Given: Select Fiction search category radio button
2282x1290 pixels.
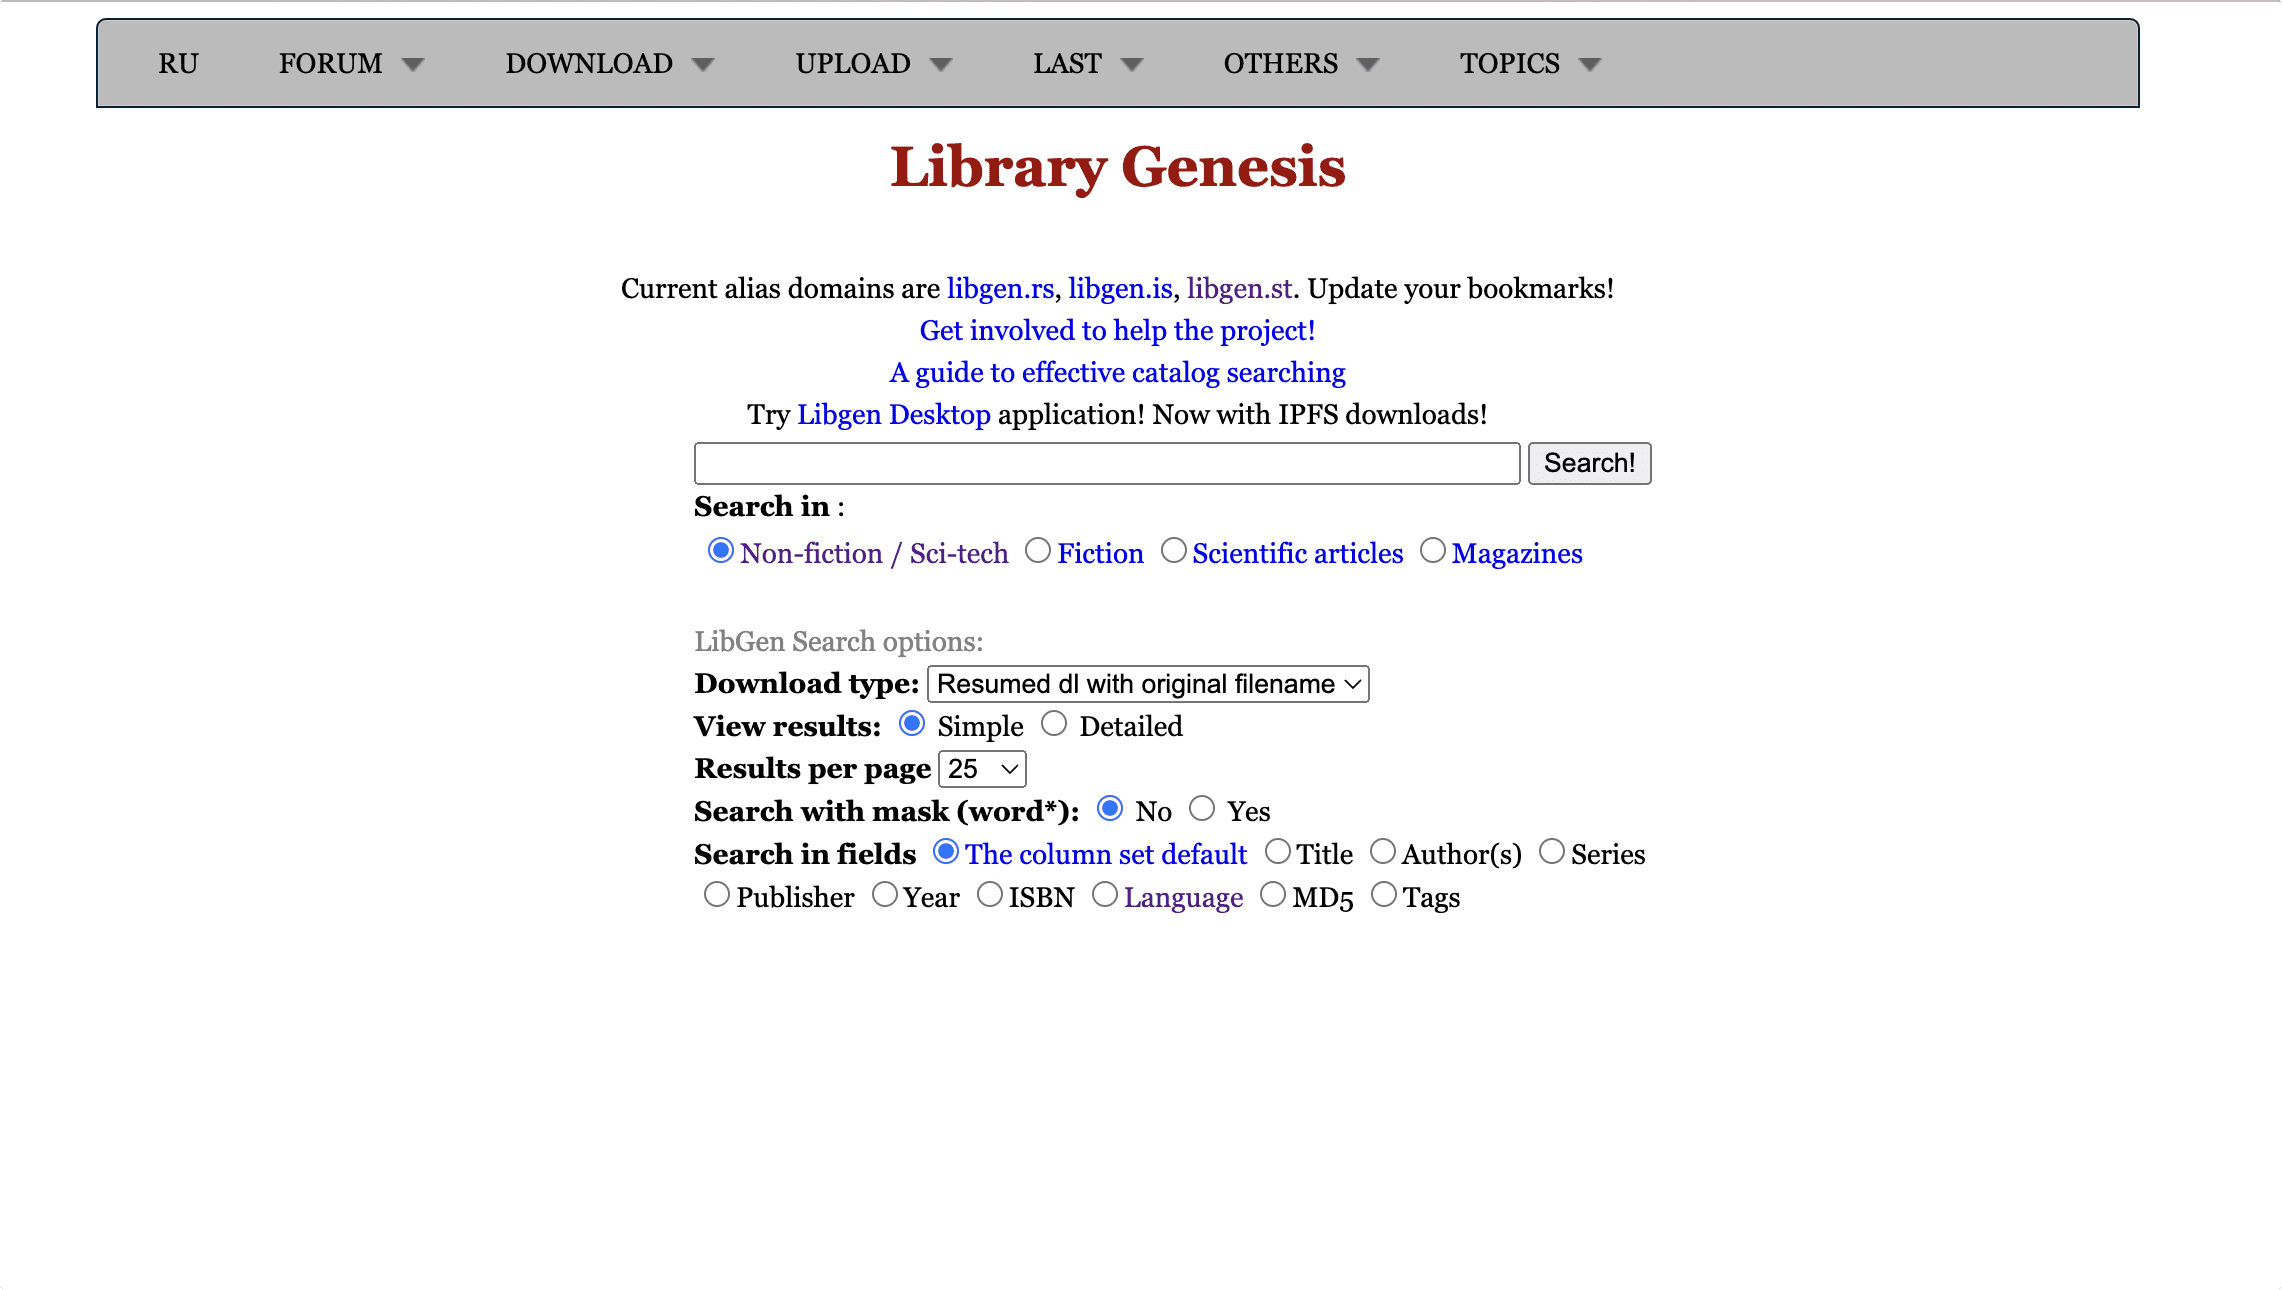Looking at the screenshot, I should tap(1038, 550).
